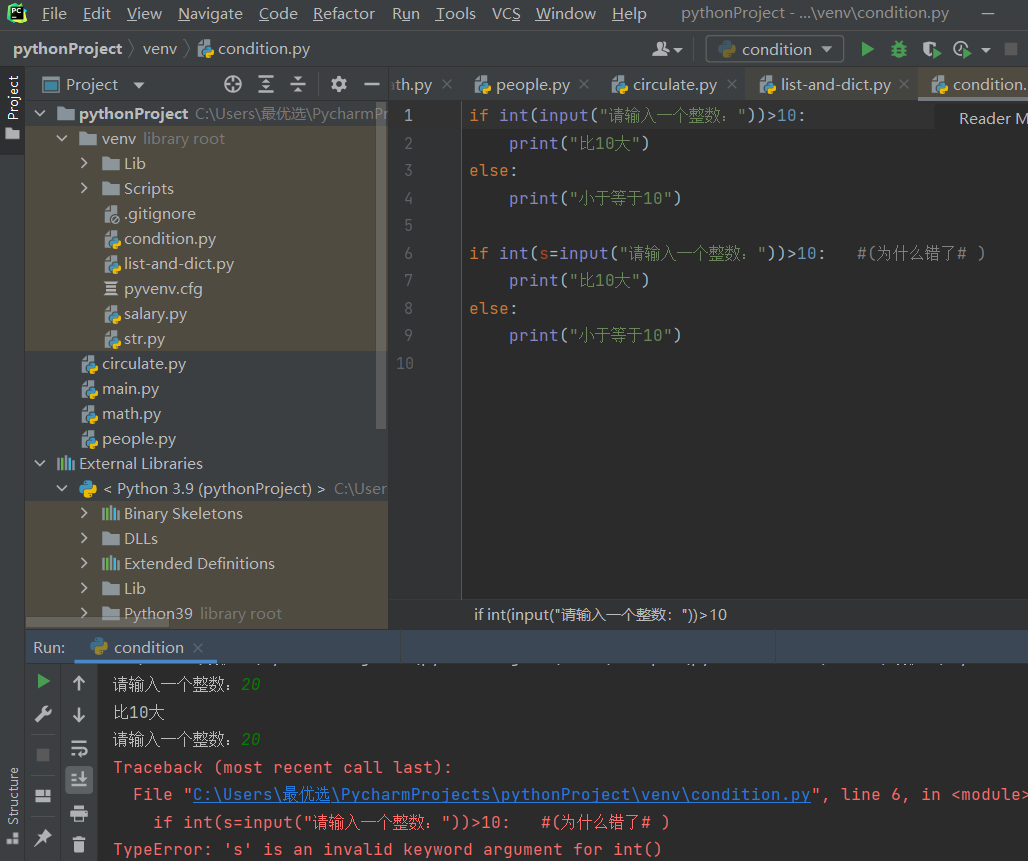Click Reader Mode label in editor

coord(993,119)
